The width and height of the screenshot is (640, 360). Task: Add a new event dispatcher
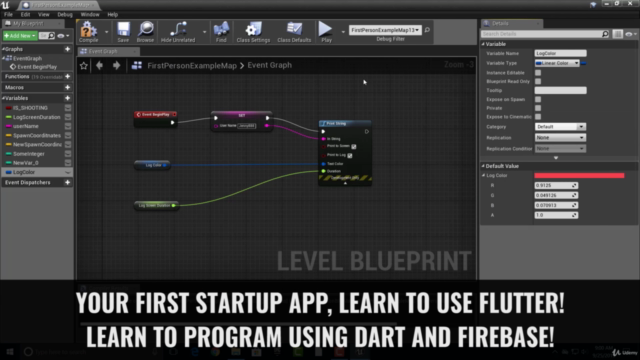[67, 182]
